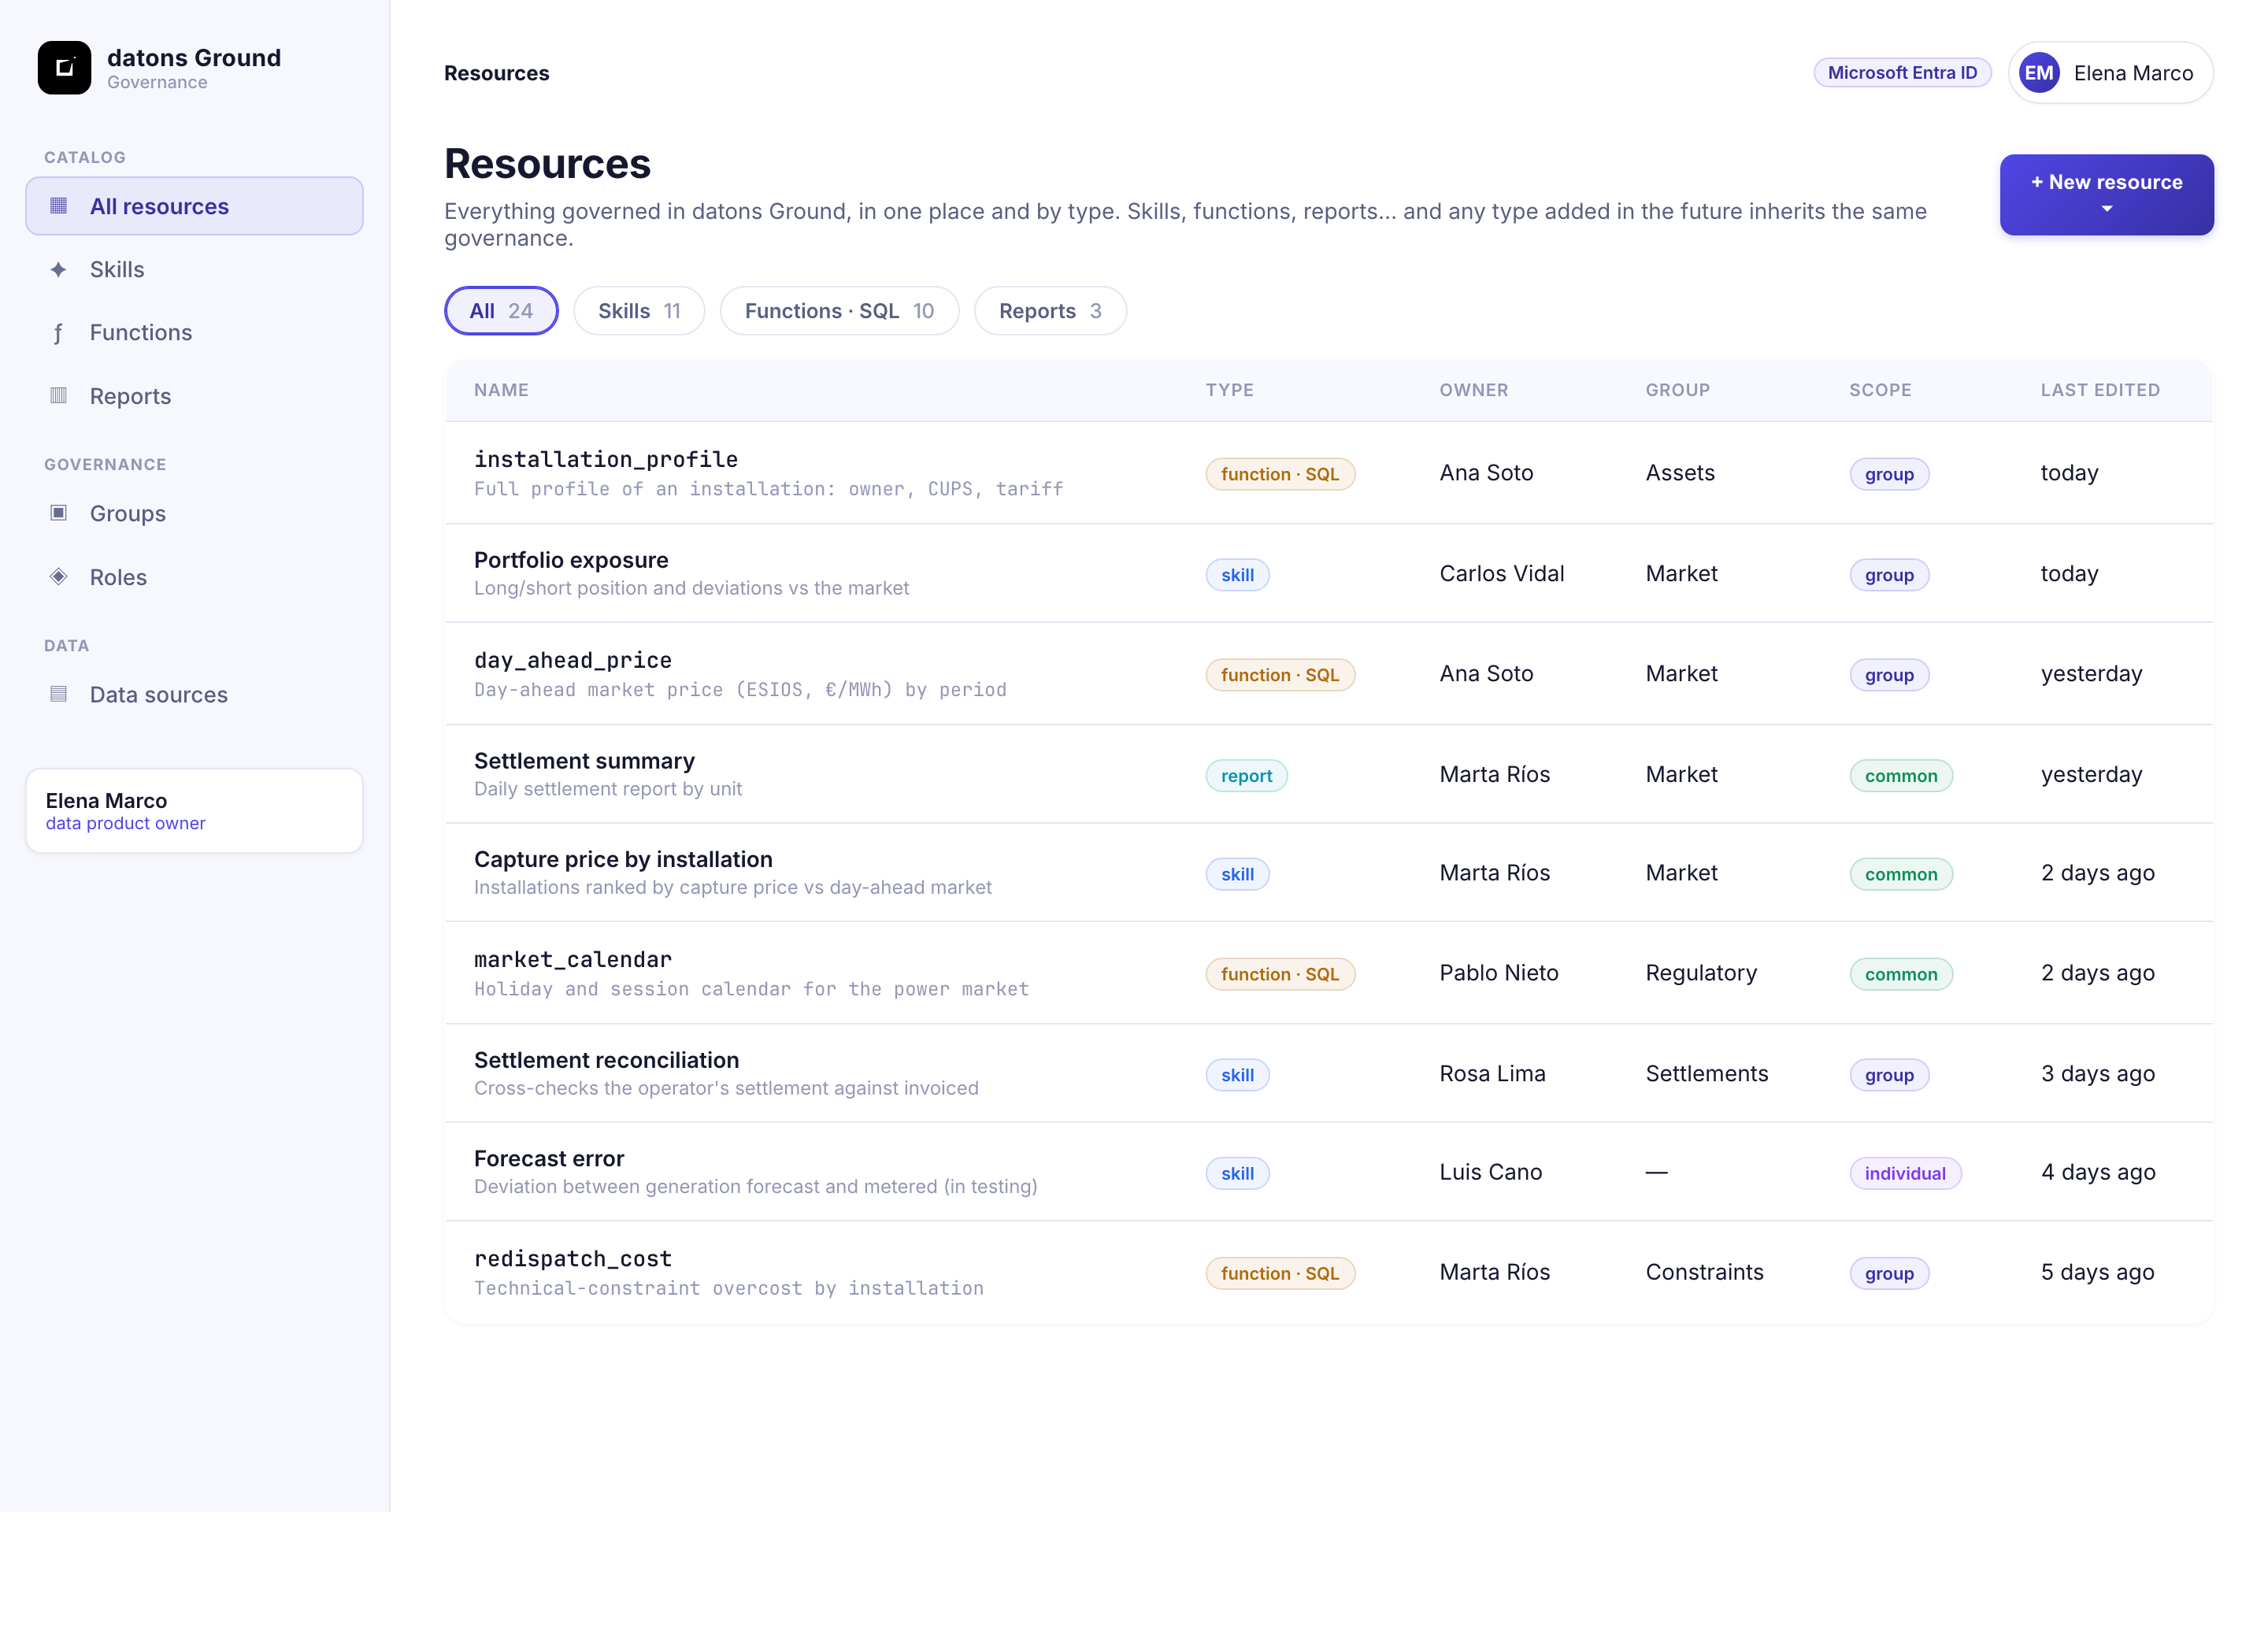Open All resources via its grid icon
The width and height of the screenshot is (2268, 1638).
point(59,206)
